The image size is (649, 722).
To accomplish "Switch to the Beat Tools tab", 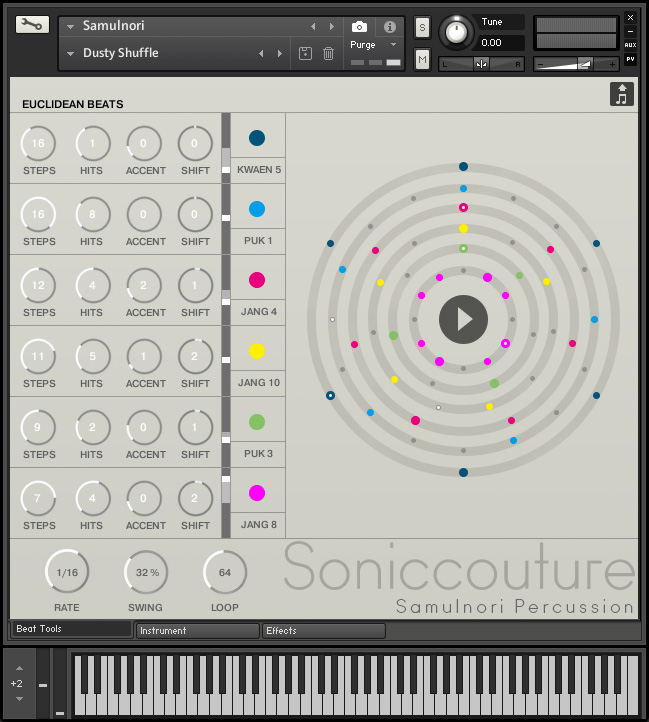I will click(70, 629).
